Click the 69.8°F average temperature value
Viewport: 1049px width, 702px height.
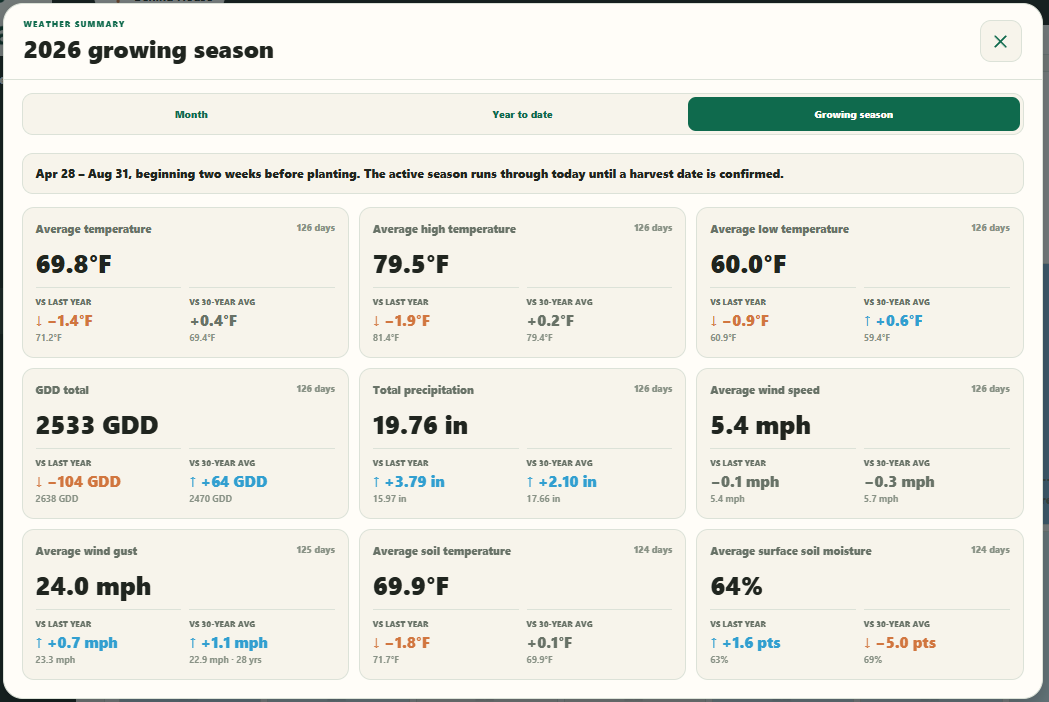(74, 264)
